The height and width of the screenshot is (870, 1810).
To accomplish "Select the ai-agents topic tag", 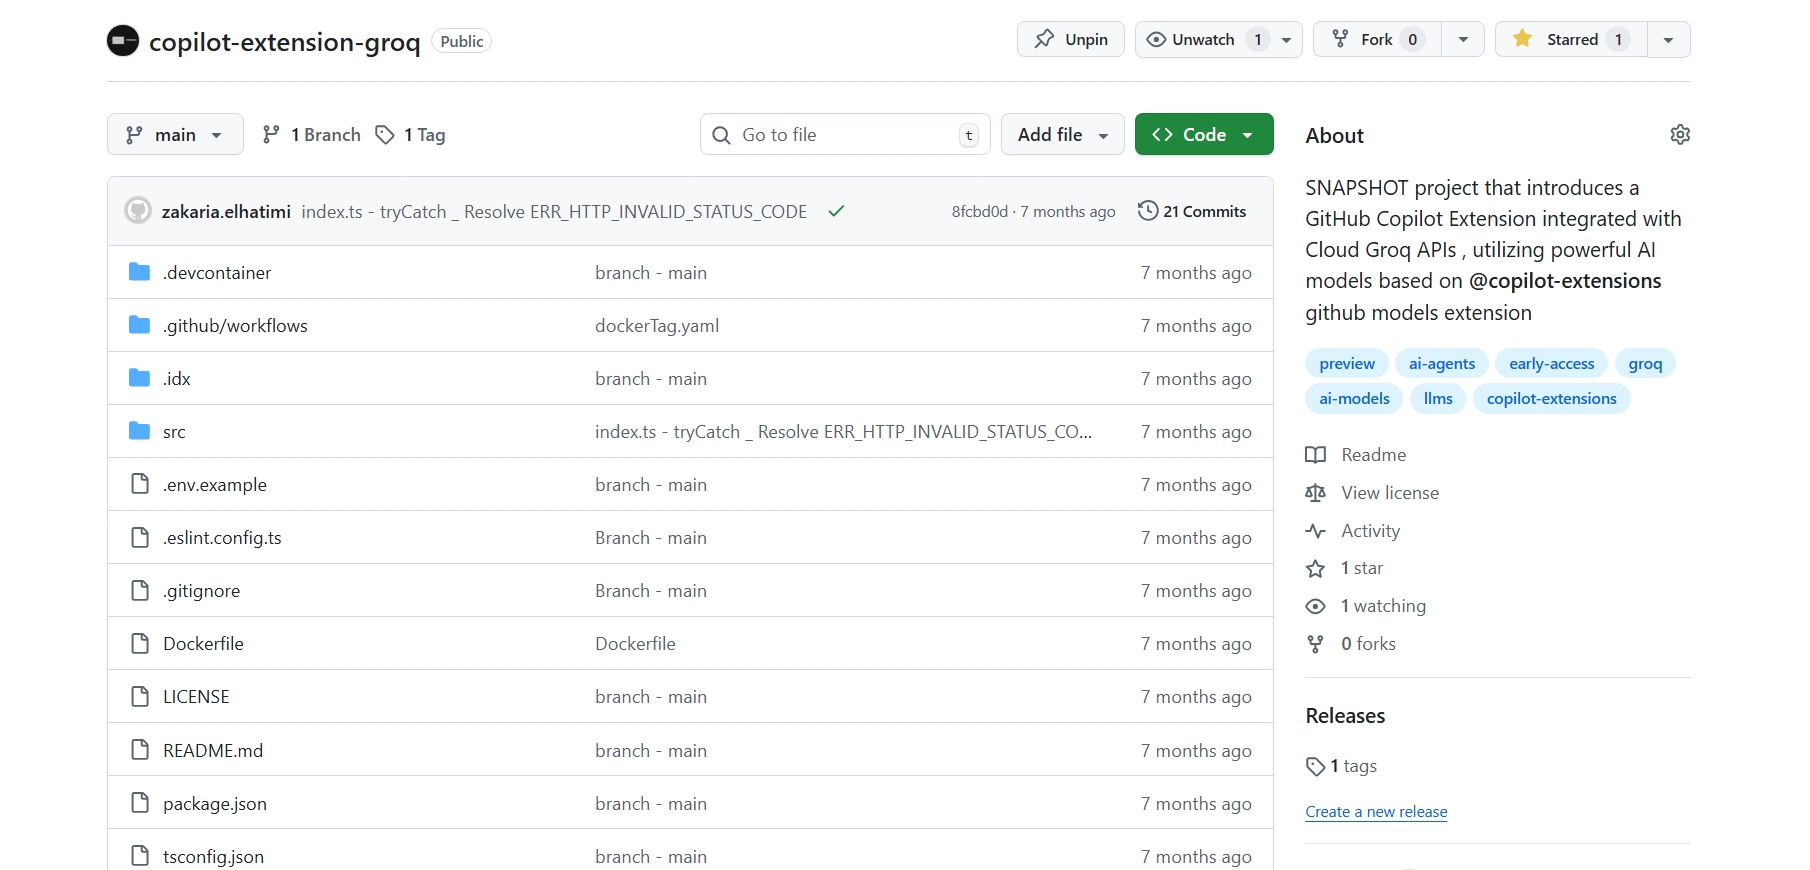I will (1442, 363).
